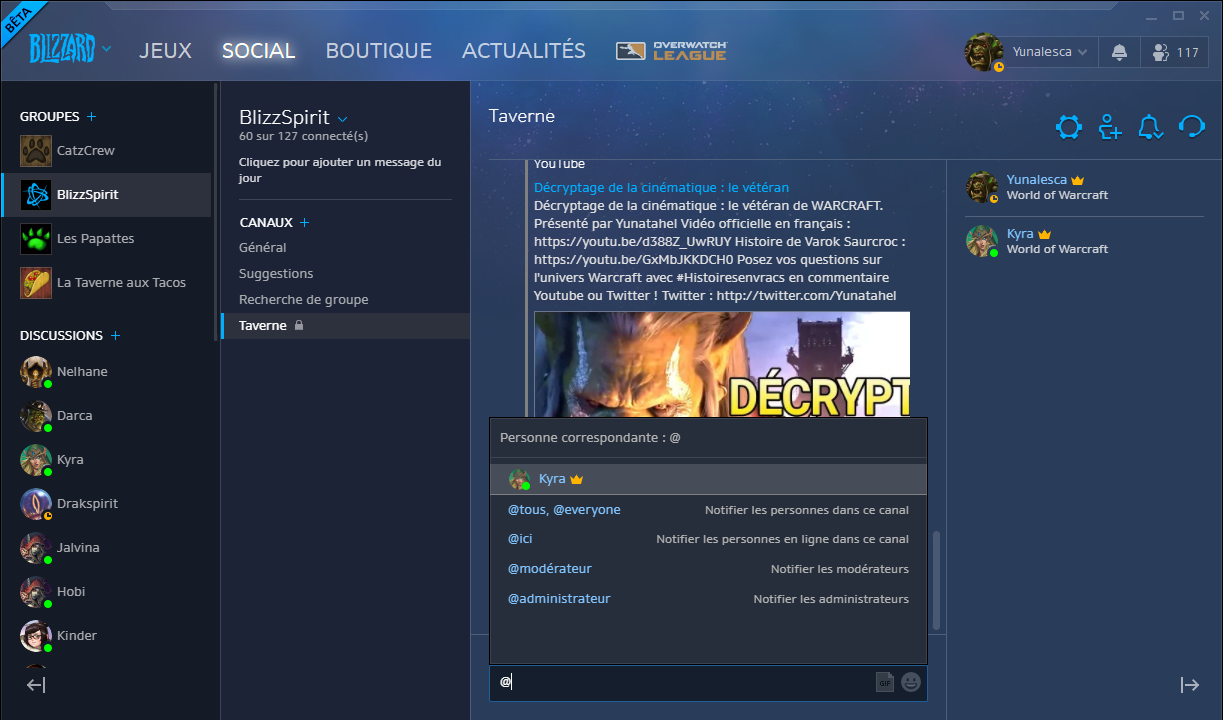Viewport: 1223px width, 720px height.
Task: Open channel notification bell settings
Action: (1150, 127)
